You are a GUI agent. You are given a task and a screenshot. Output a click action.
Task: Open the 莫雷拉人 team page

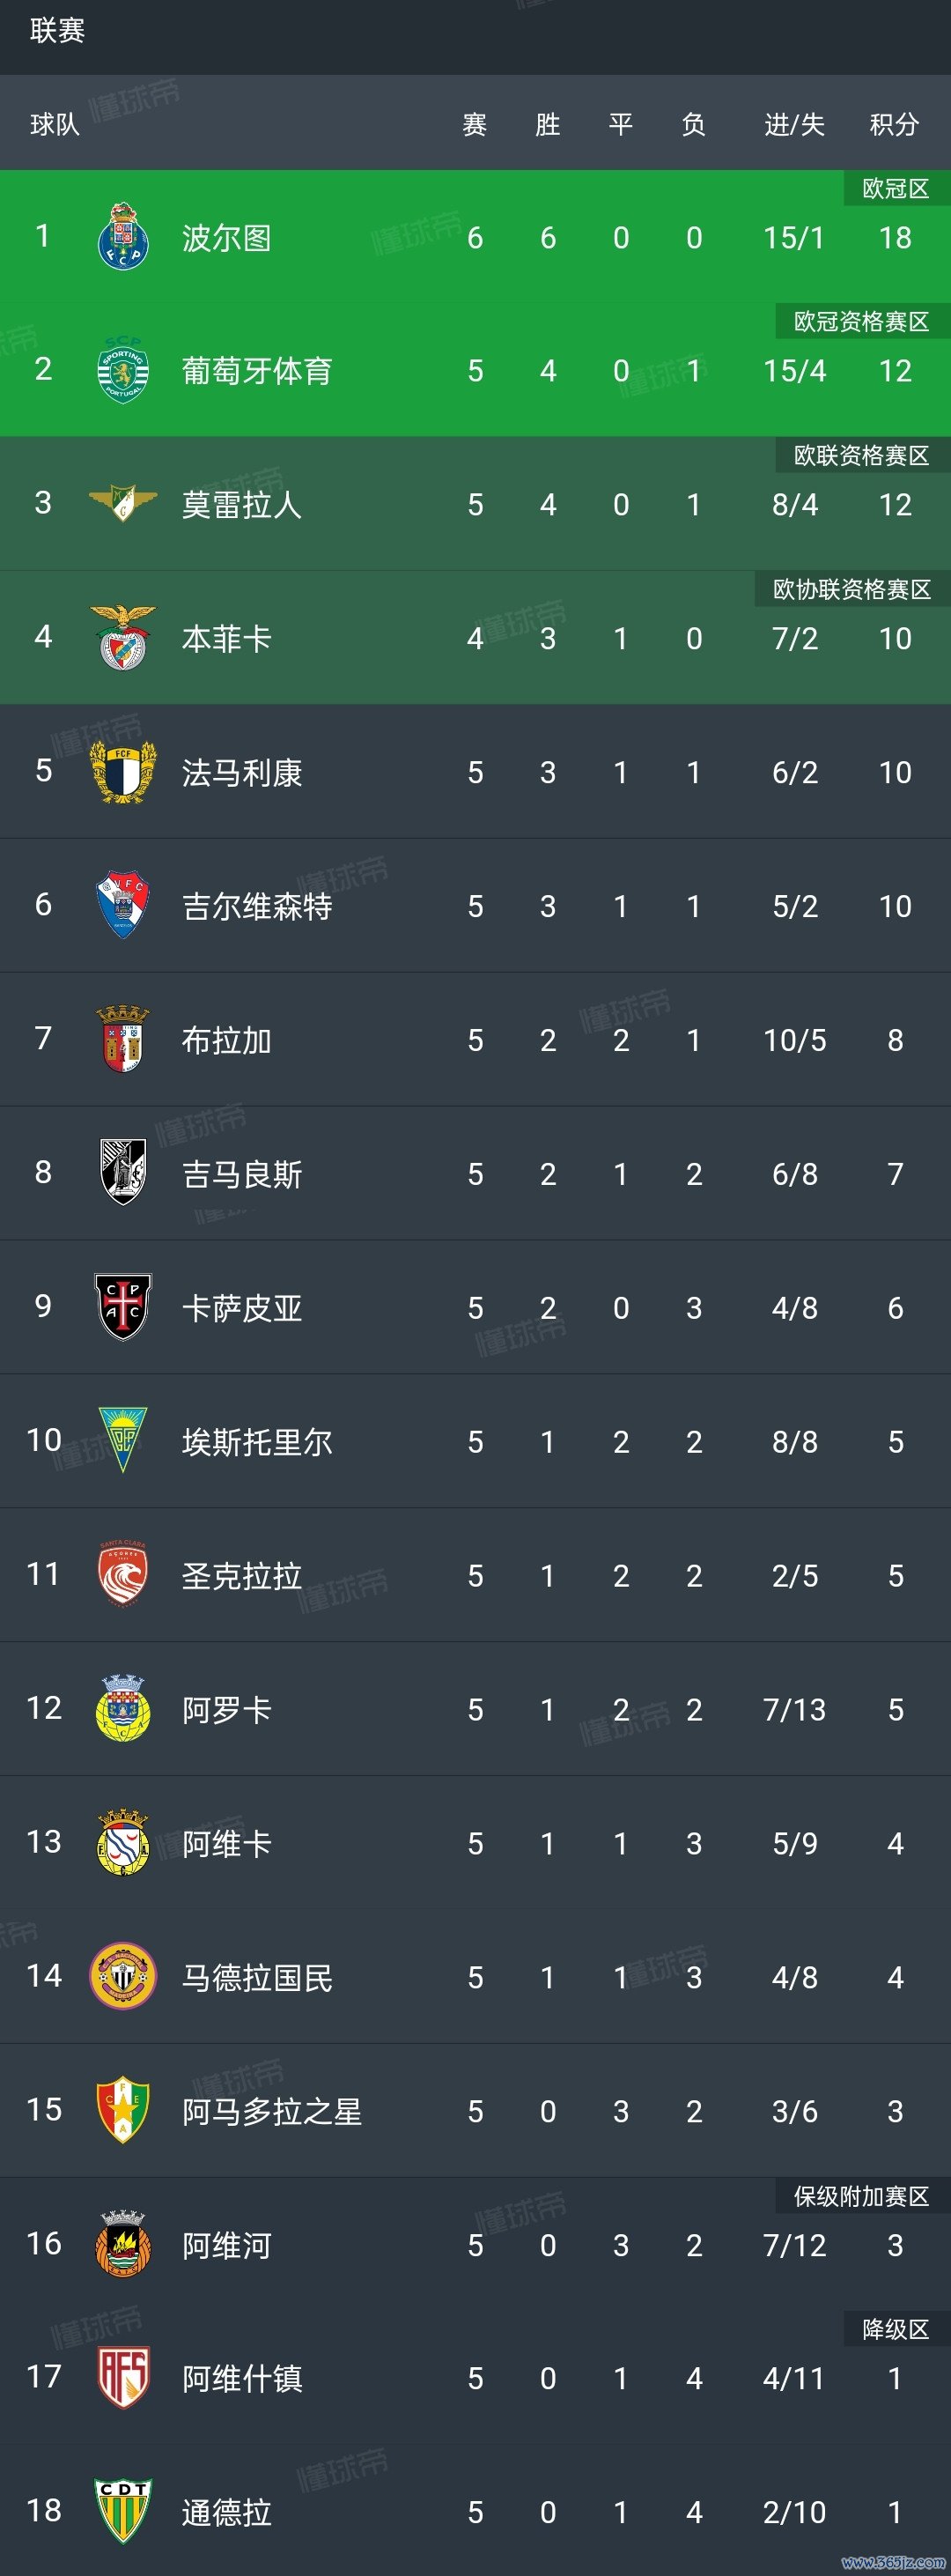click(x=242, y=505)
